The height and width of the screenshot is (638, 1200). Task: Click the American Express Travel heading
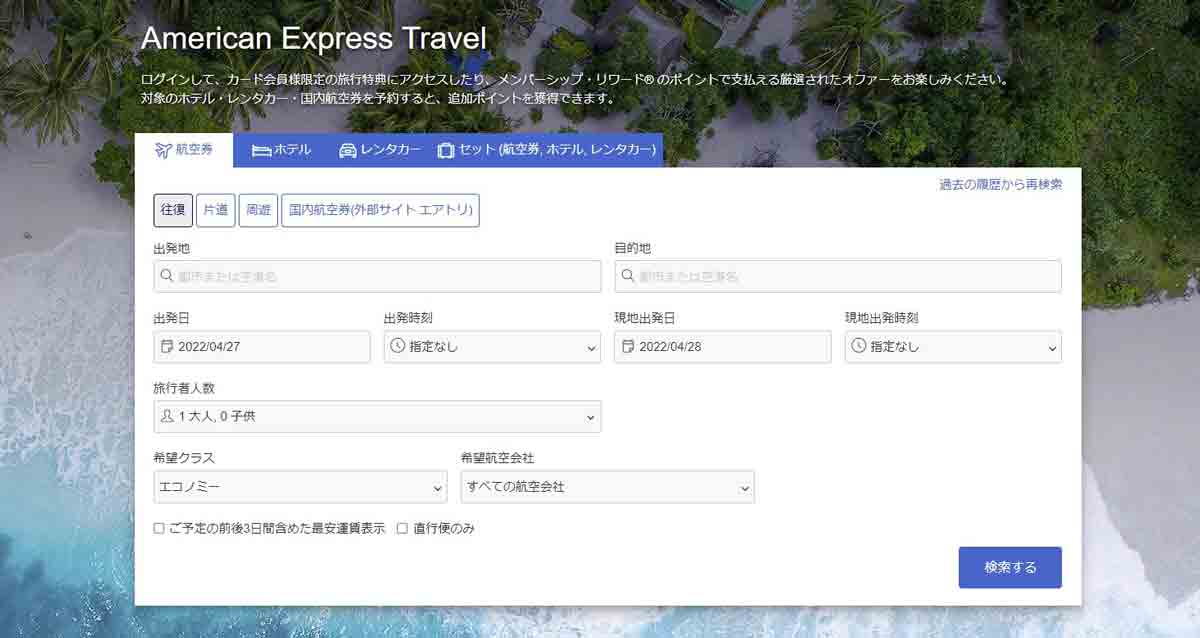coord(314,39)
